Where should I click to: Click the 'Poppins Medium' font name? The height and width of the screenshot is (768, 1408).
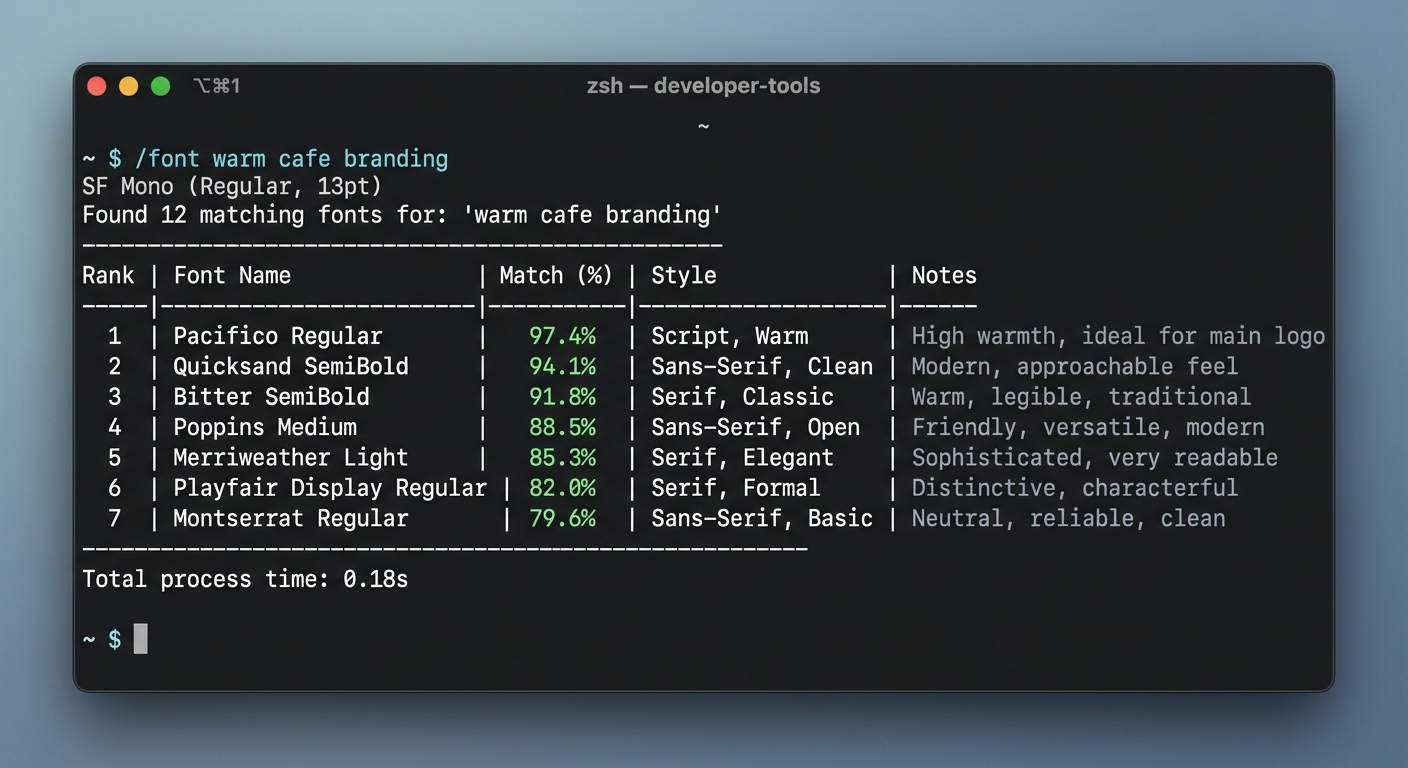[x=265, y=428]
